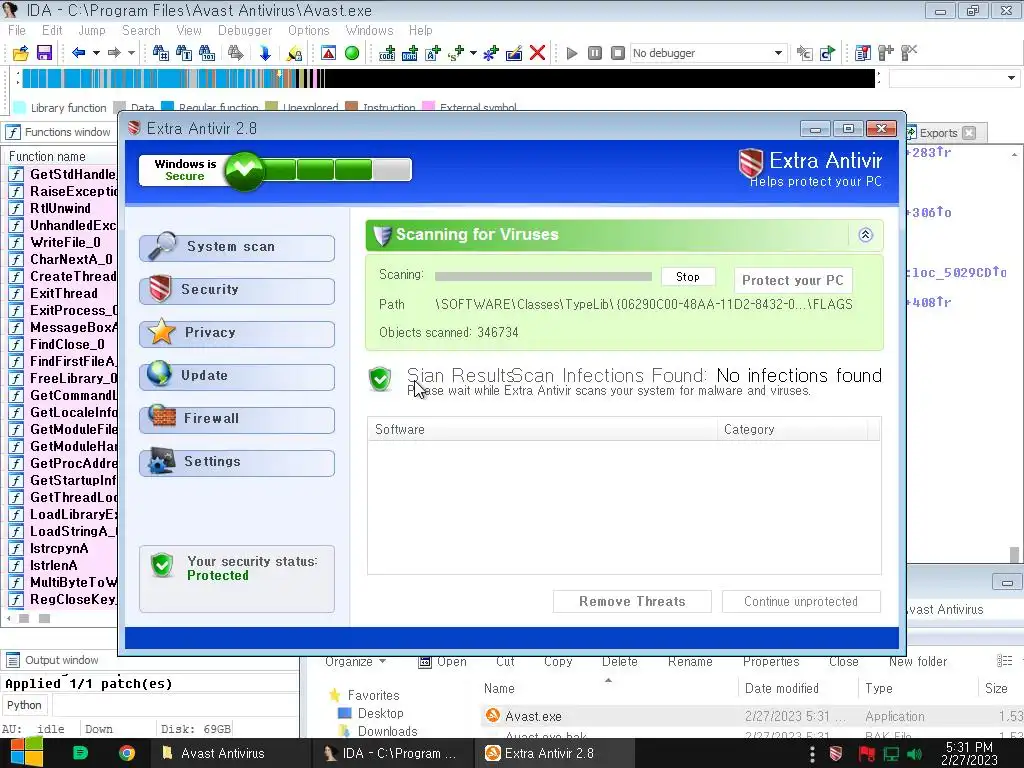Stop the virus scan

(688, 277)
